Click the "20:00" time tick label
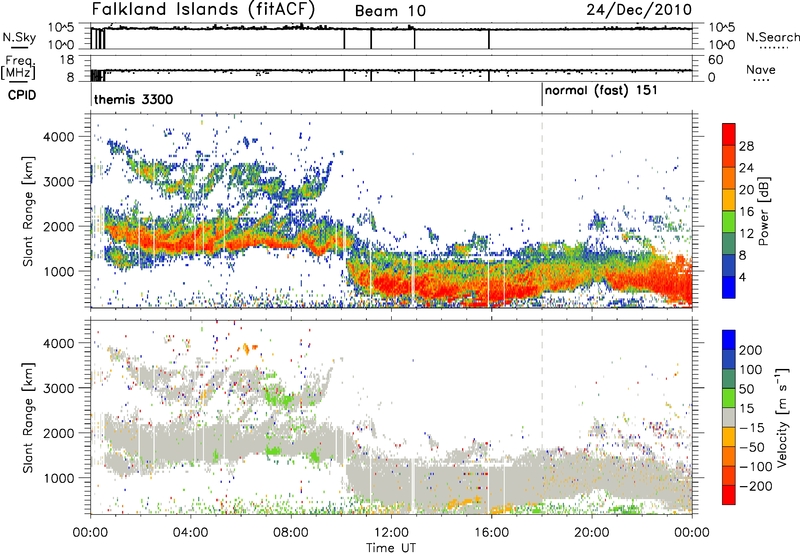Screen dimensions: 800x554 pos(591,533)
